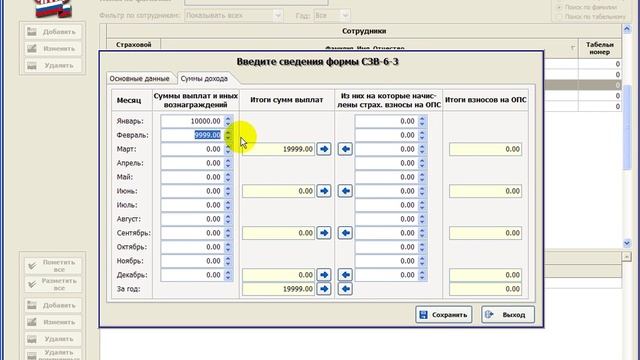Viewport: 640px width, 360px height.
Task: Open the 'Год' dropdown
Action: (345, 16)
